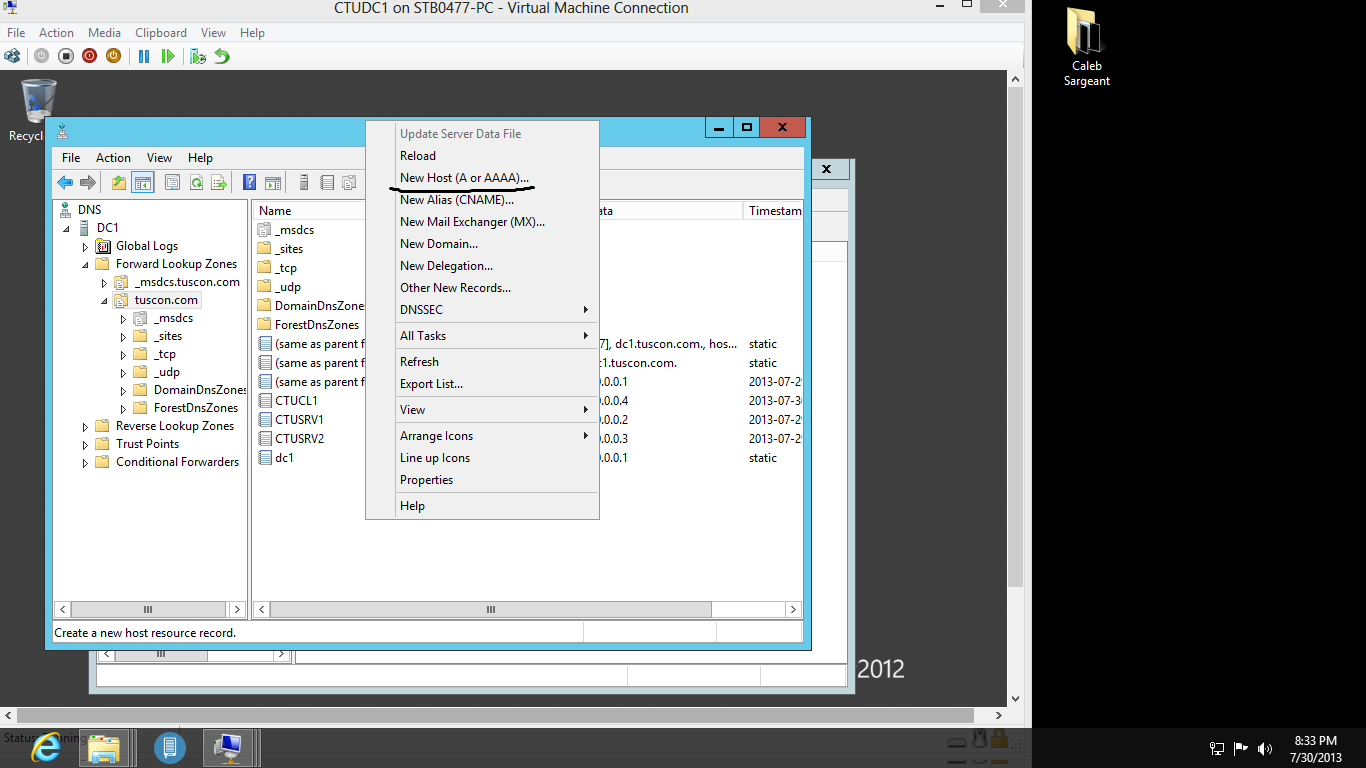The height and width of the screenshot is (768, 1366).
Task: Open the VM Connection Clipboard menu
Action: [161, 33]
